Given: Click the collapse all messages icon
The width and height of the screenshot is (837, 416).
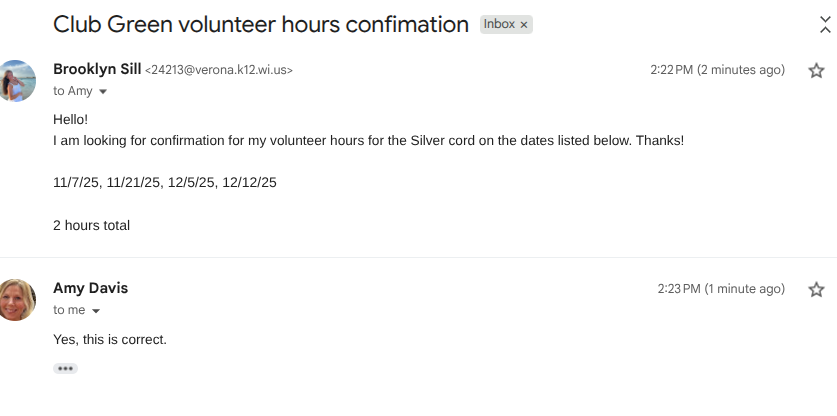Looking at the screenshot, I should [x=825, y=24].
